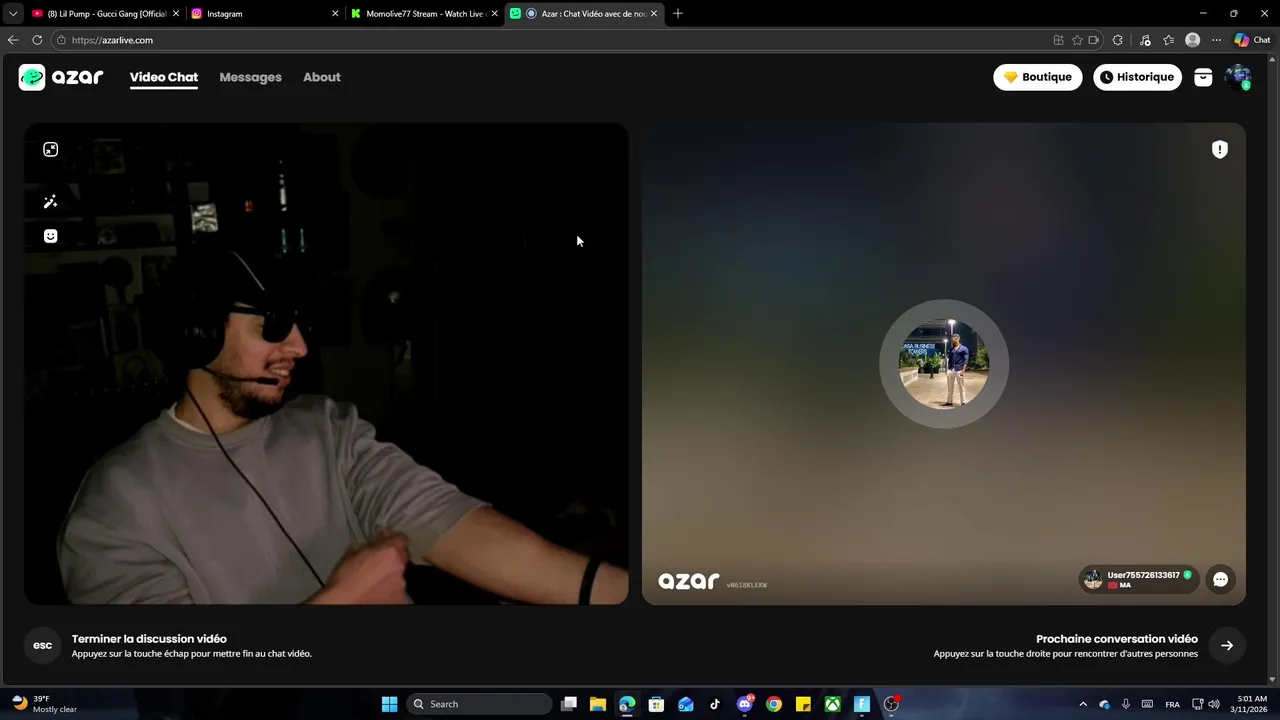Click the User755726133617 name badge
The image size is (1280, 720).
pyautogui.click(x=1139, y=579)
